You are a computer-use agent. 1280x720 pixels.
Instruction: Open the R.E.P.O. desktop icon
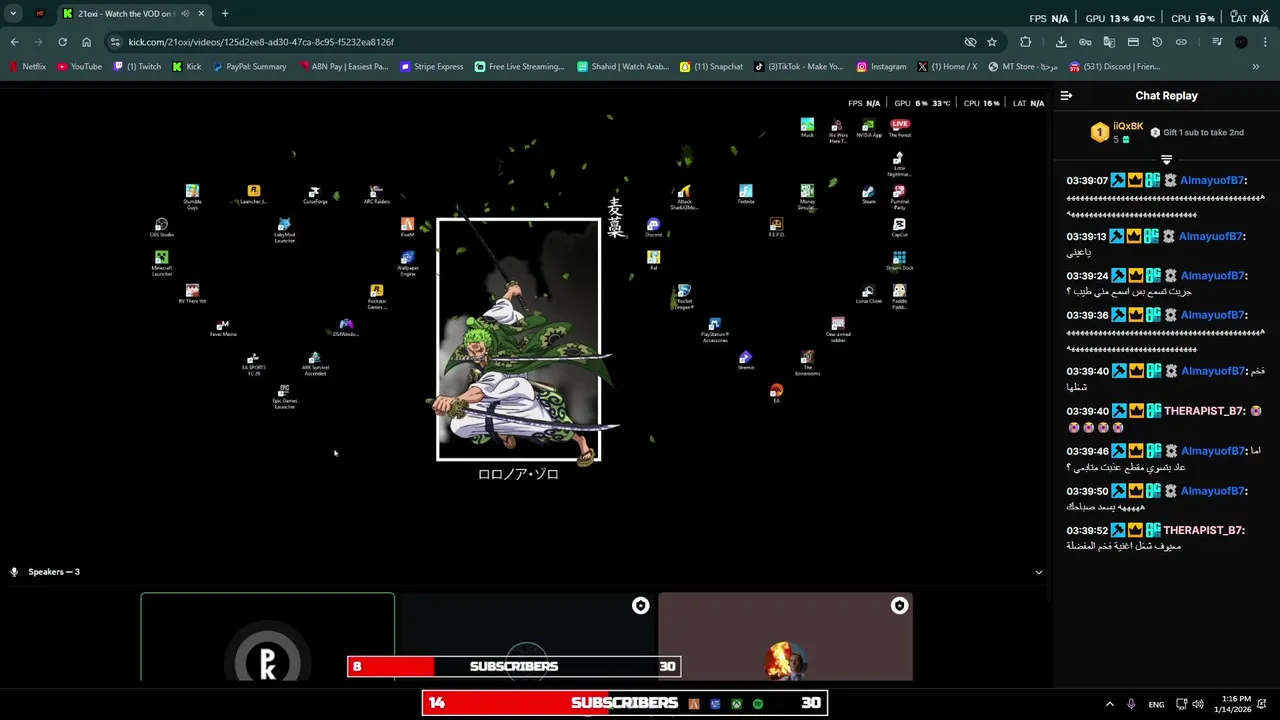coord(776,227)
